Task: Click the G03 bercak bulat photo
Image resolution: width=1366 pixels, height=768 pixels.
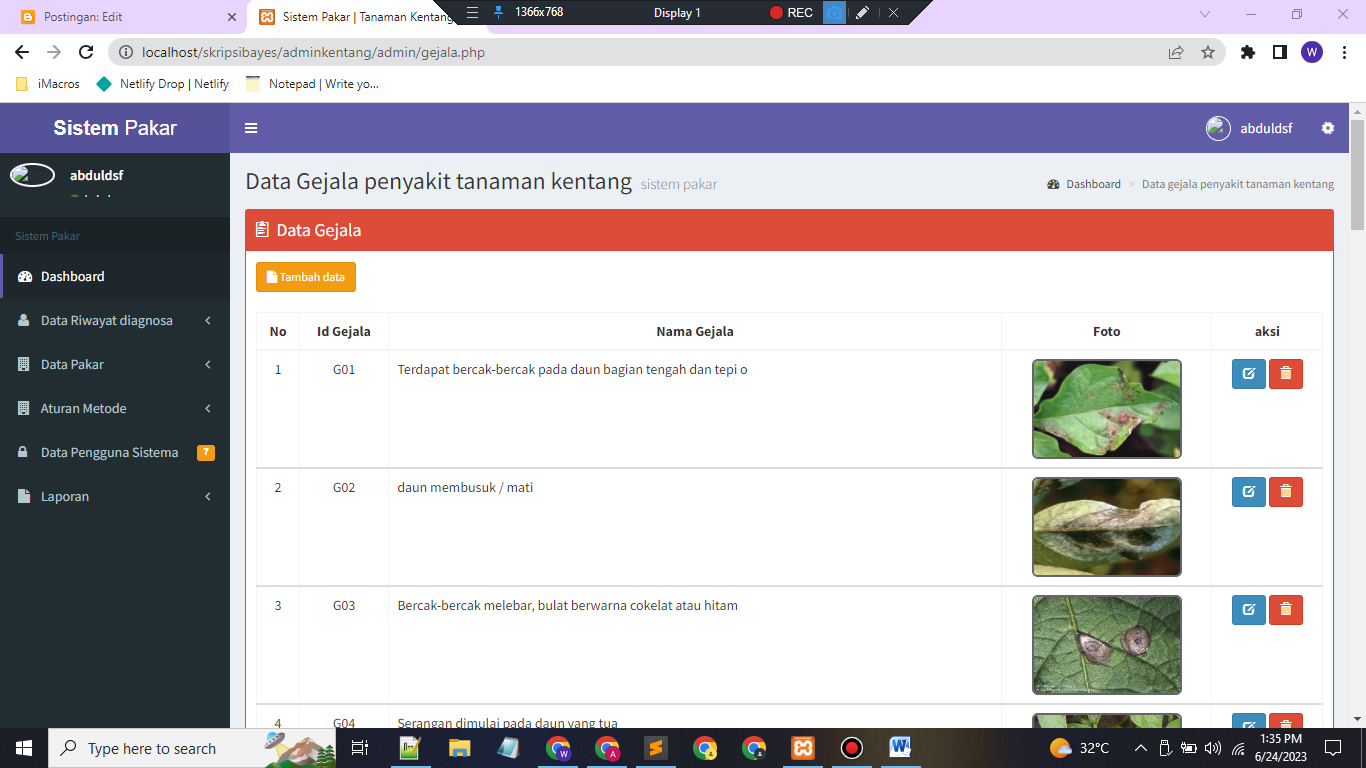Action: 1107,645
